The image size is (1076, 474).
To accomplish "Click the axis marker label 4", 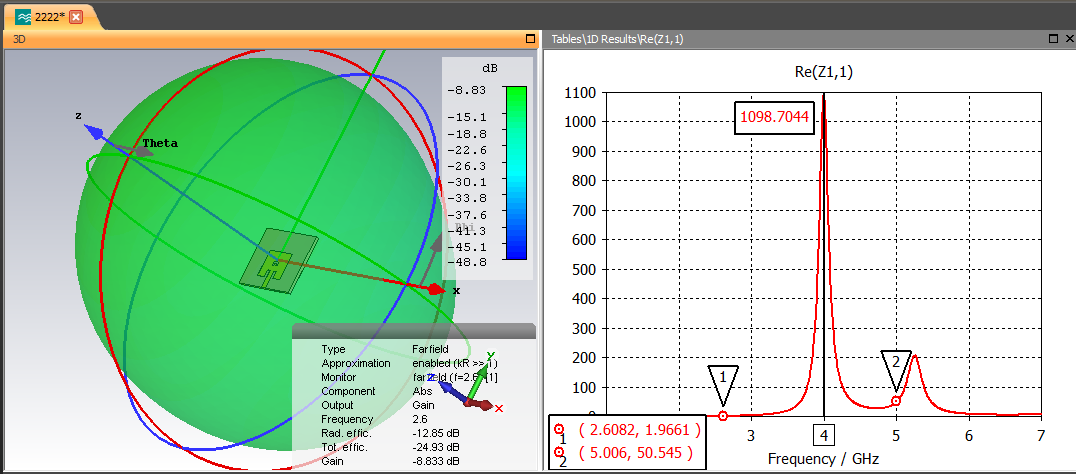I will click(823, 435).
